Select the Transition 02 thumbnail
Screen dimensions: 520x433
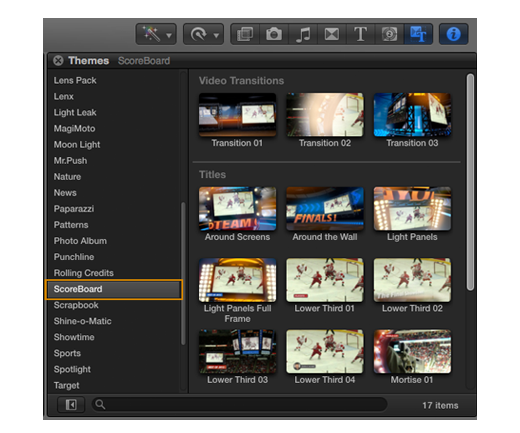point(325,114)
